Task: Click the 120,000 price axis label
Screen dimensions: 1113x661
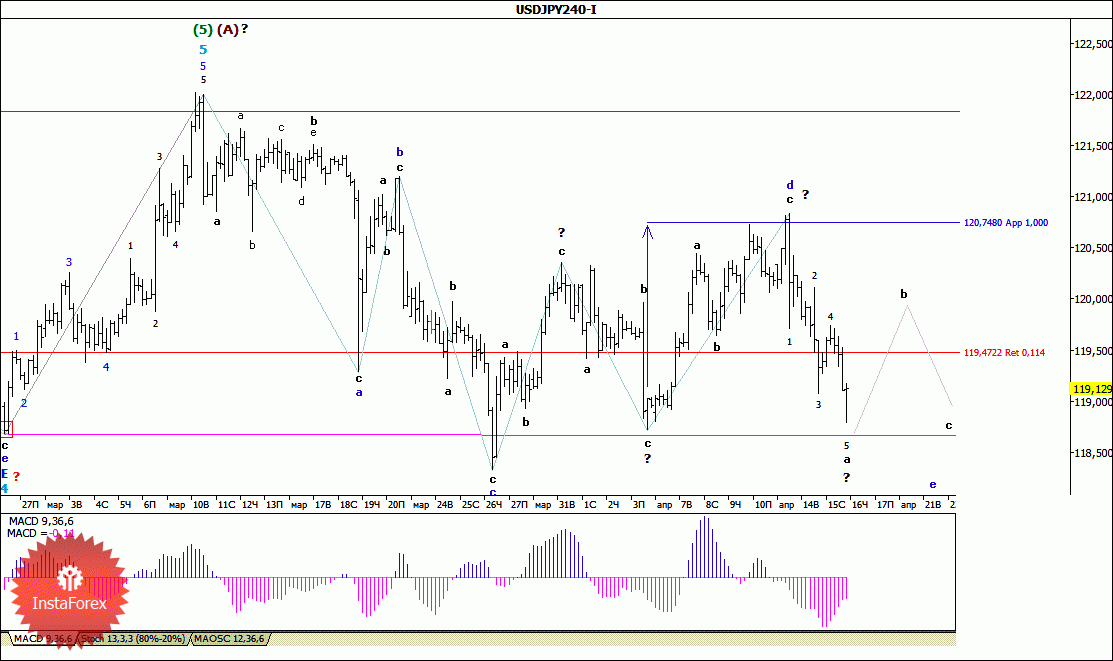Action: point(1092,300)
